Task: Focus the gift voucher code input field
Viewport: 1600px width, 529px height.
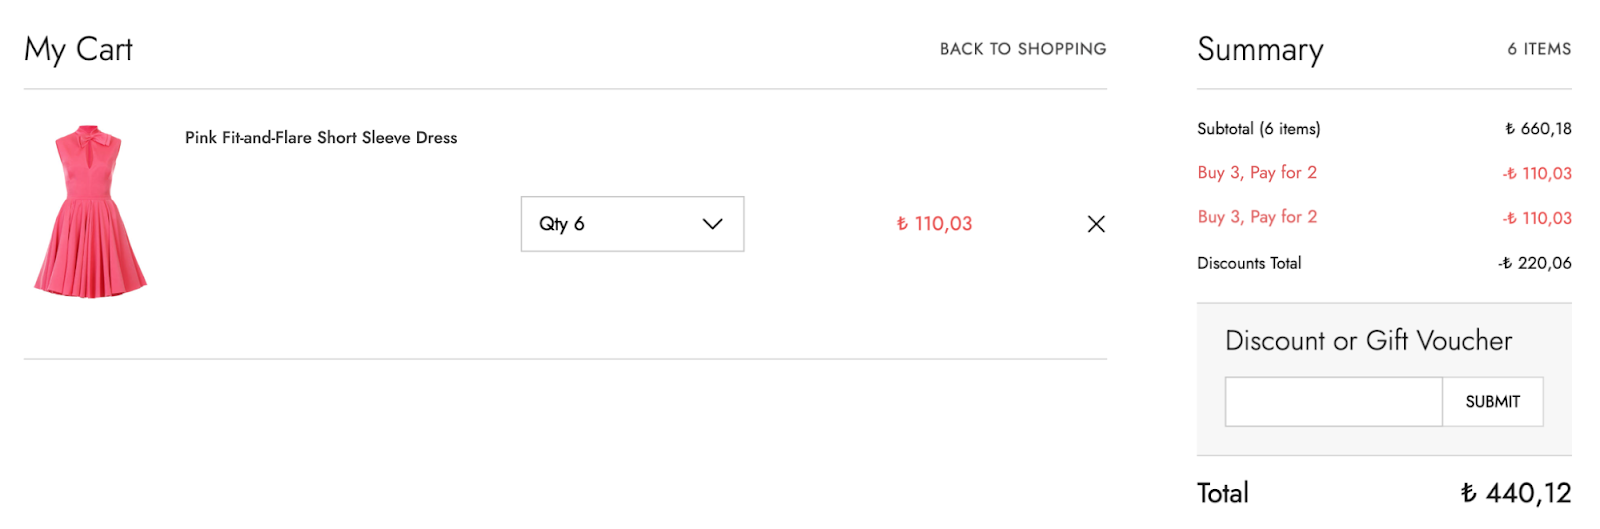Action: (1333, 402)
